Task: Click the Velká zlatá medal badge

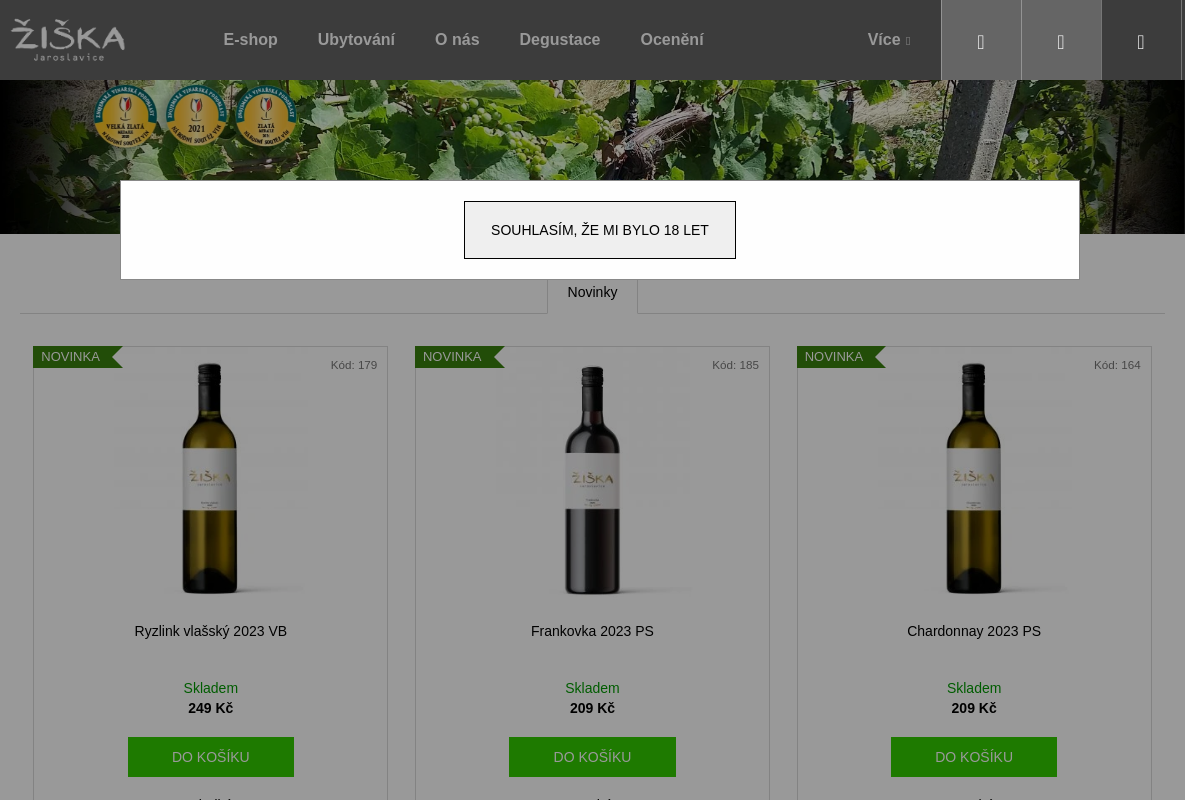Action: [125, 116]
